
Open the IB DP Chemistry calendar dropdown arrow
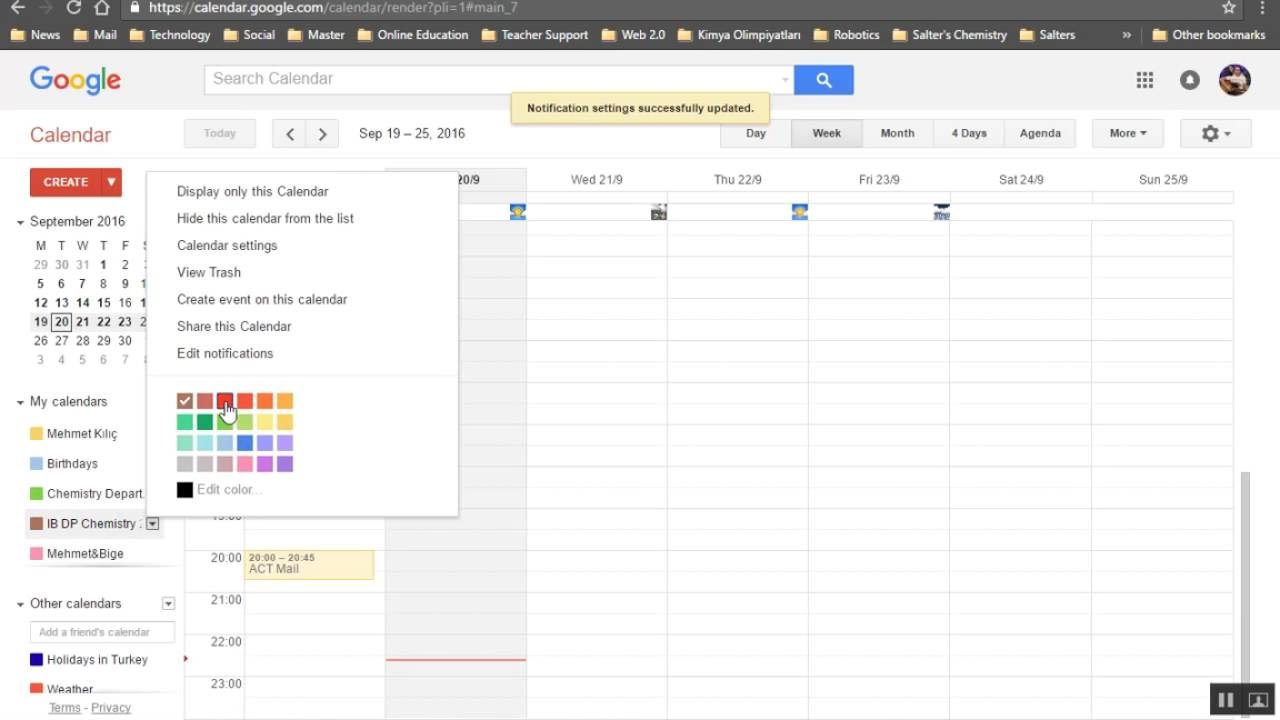pyautogui.click(x=152, y=524)
